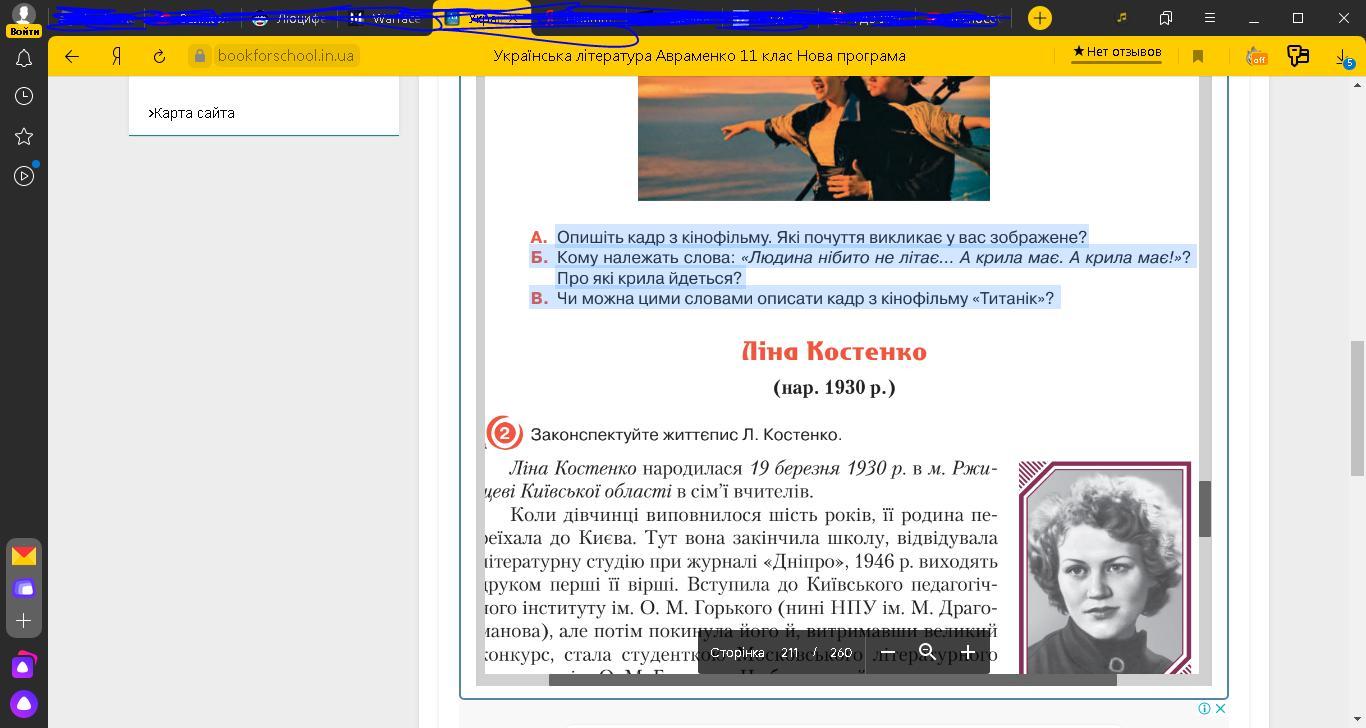
Task: Click the music note icon in title bar
Action: [1122, 18]
